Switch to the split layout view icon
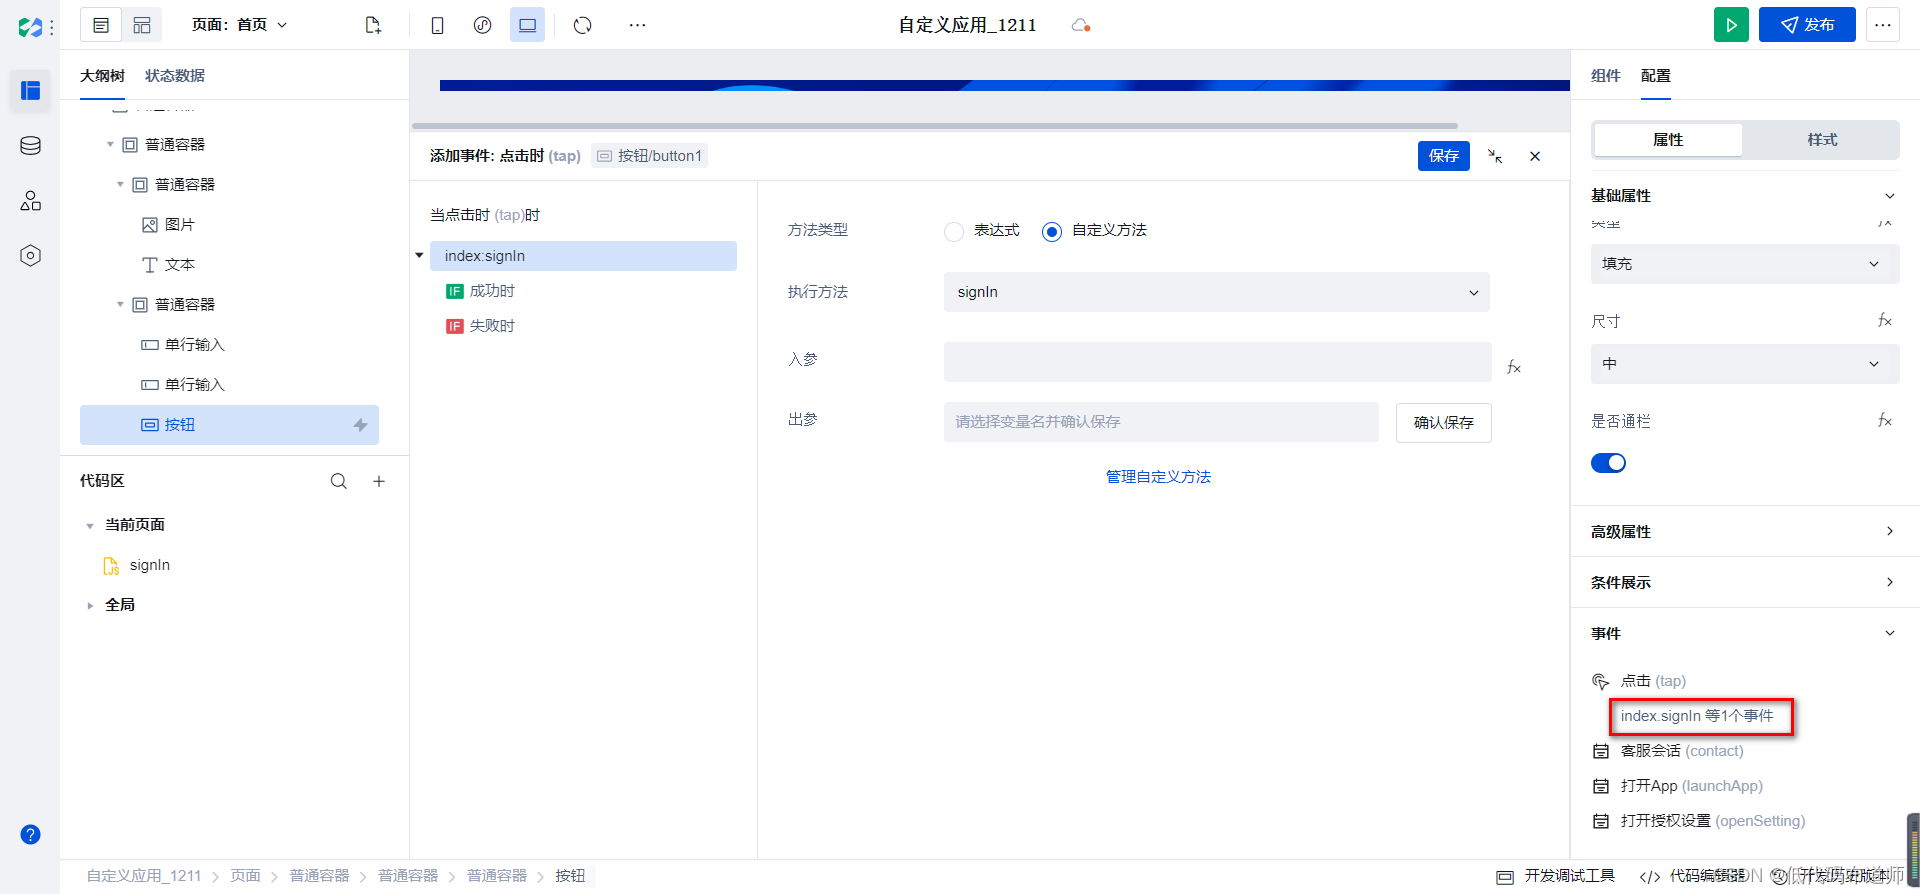 tap(142, 25)
